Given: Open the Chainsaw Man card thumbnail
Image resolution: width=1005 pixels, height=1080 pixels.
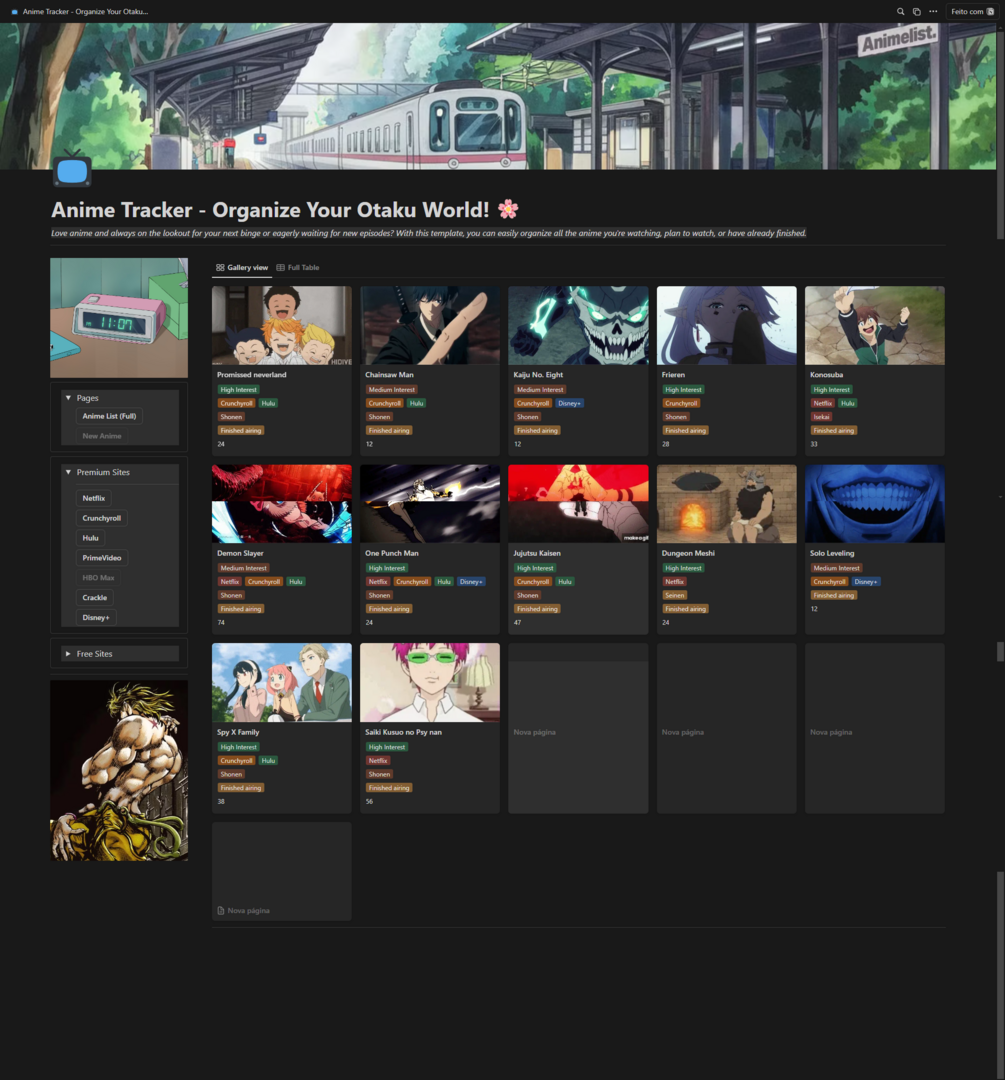Looking at the screenshot, I should (x=430, y=326).
